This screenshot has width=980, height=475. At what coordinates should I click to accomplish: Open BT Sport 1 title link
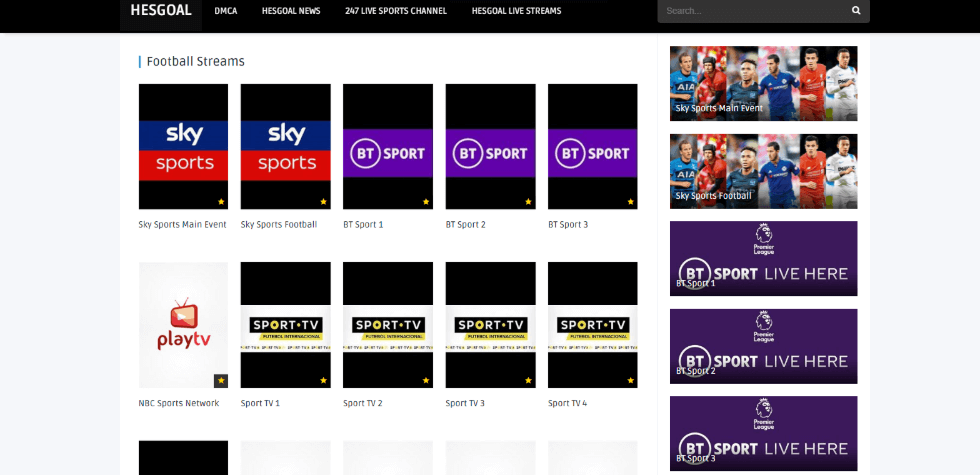tap(363, 225)
